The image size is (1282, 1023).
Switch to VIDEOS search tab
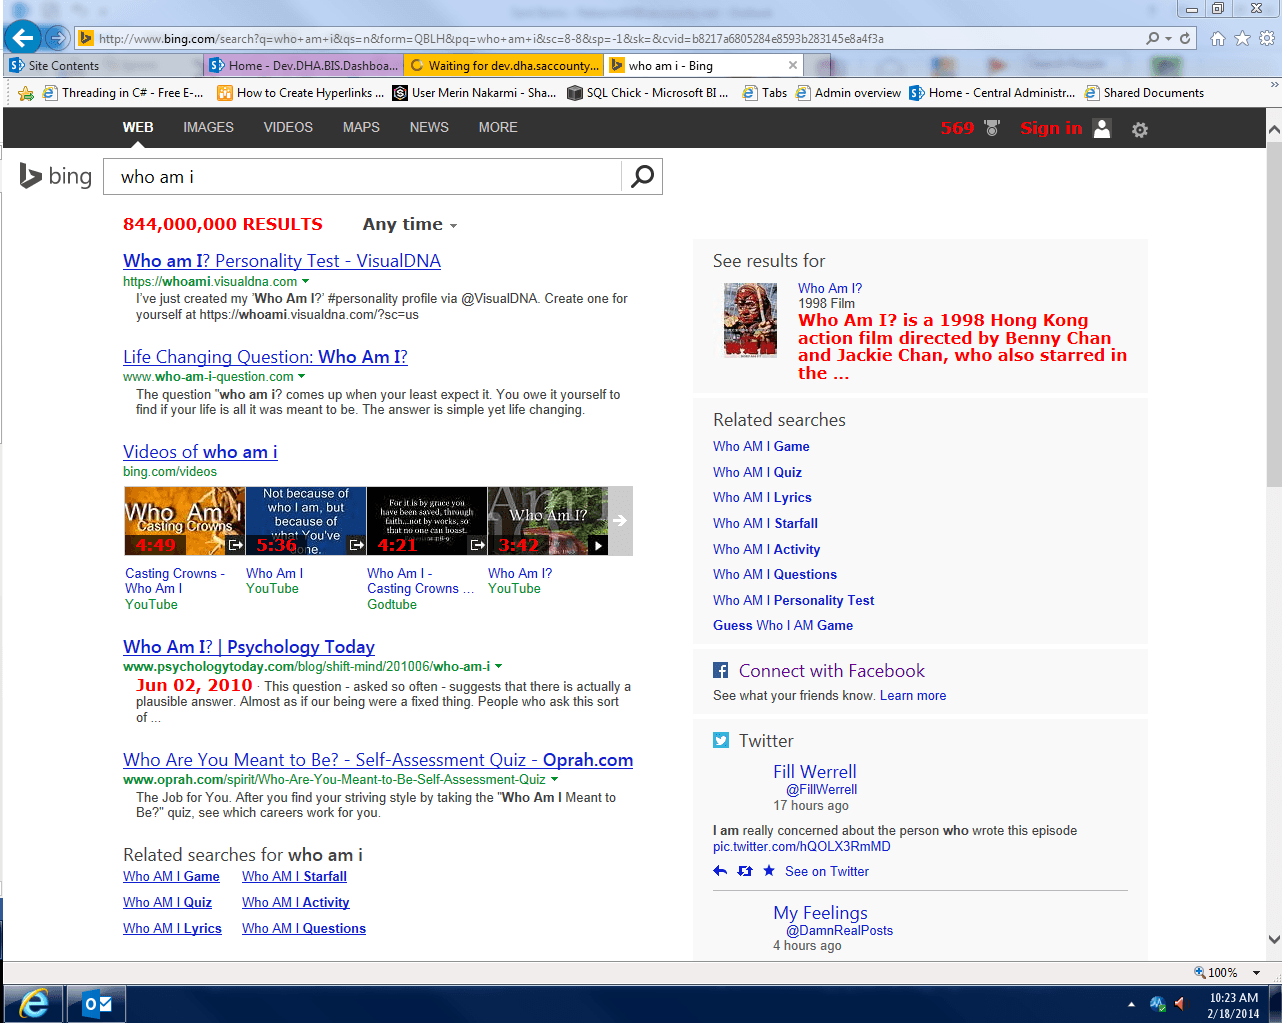tap(288, 127)
